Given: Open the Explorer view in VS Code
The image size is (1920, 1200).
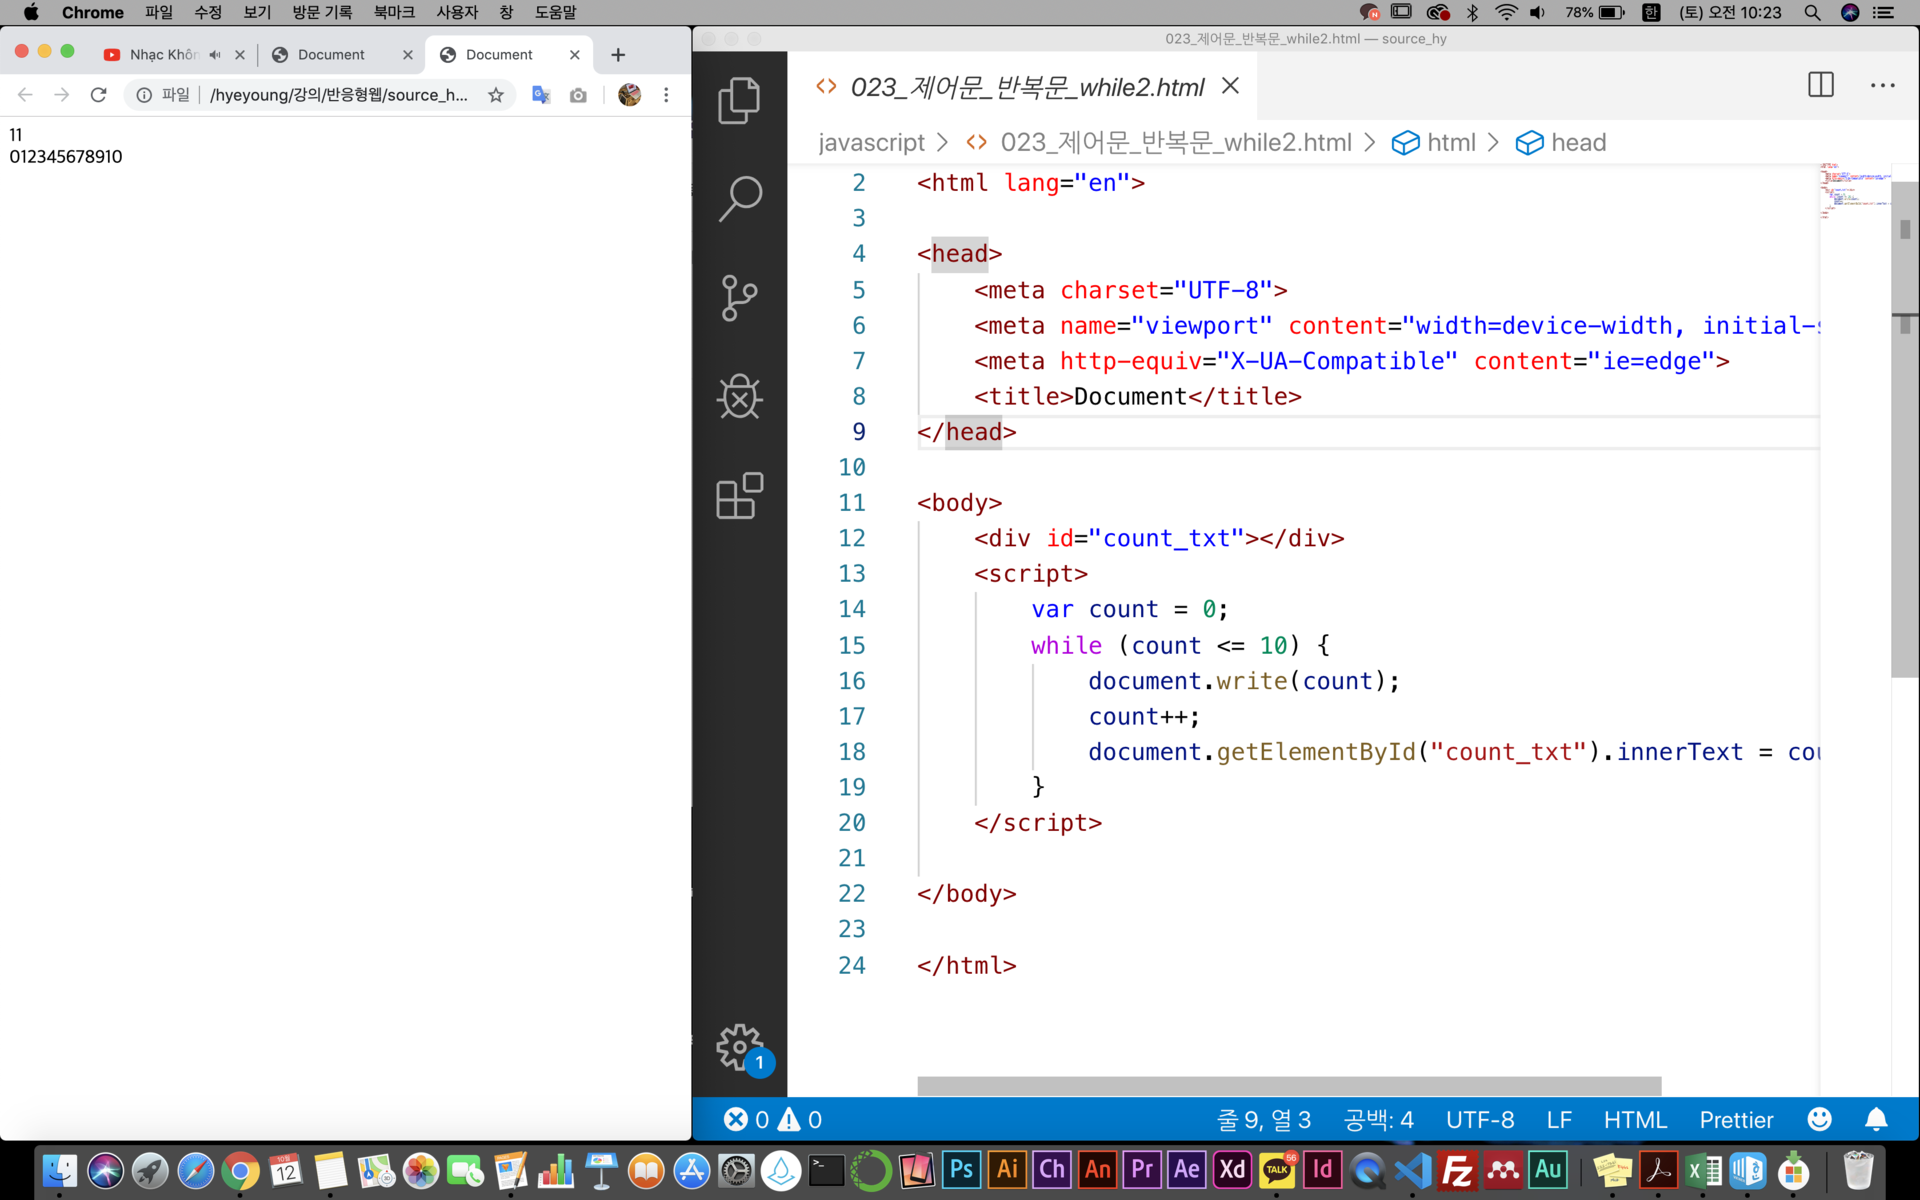Looking at the screenshot, I should coord(739,100).
